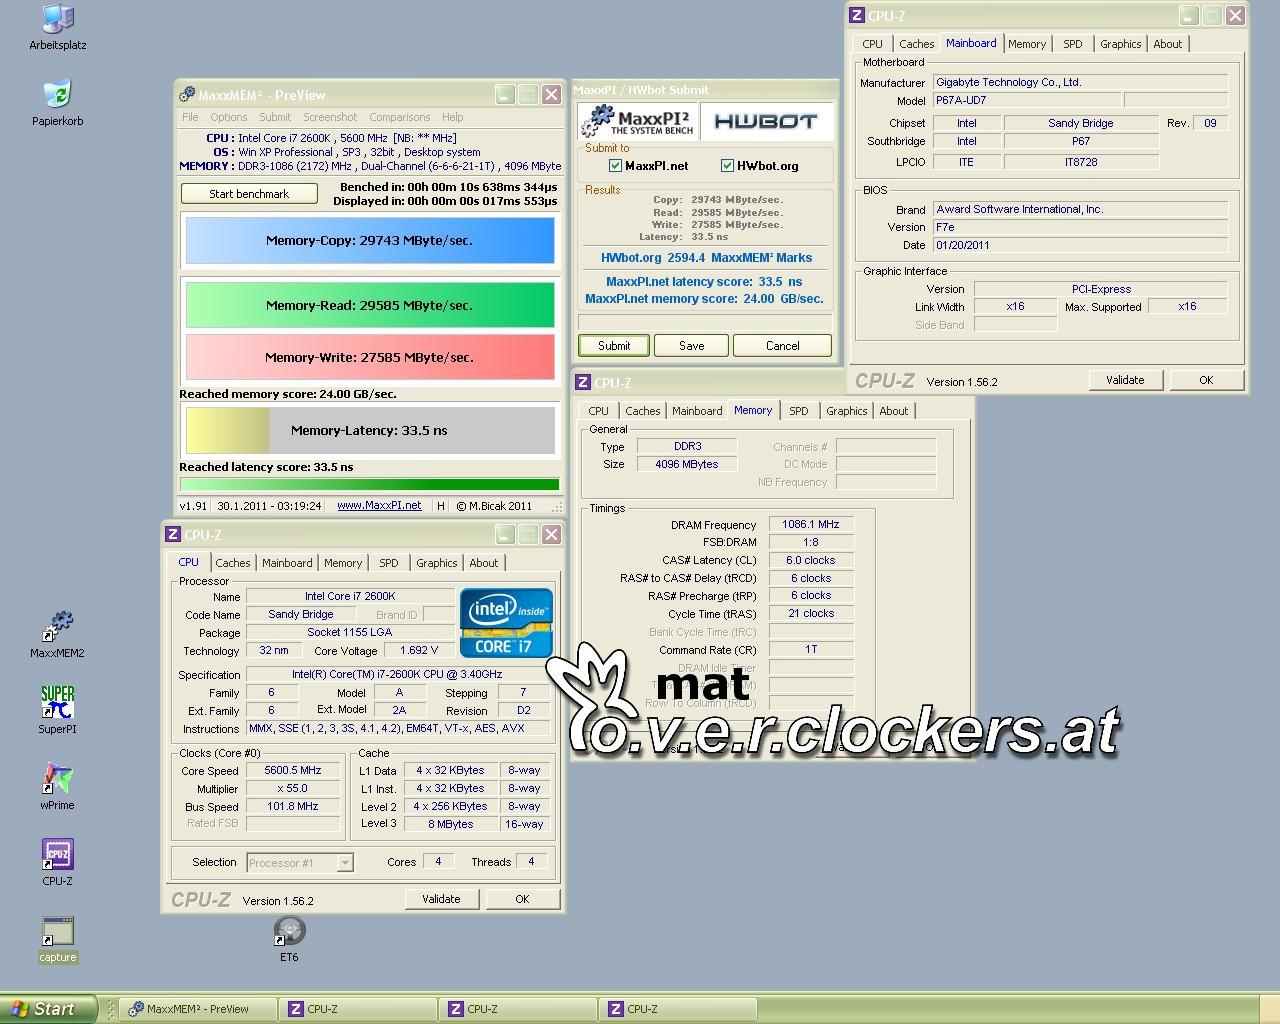
Task: Click the Core Voltage 1.692 V value
Action: pyautogui.click(x=419, y=650)
